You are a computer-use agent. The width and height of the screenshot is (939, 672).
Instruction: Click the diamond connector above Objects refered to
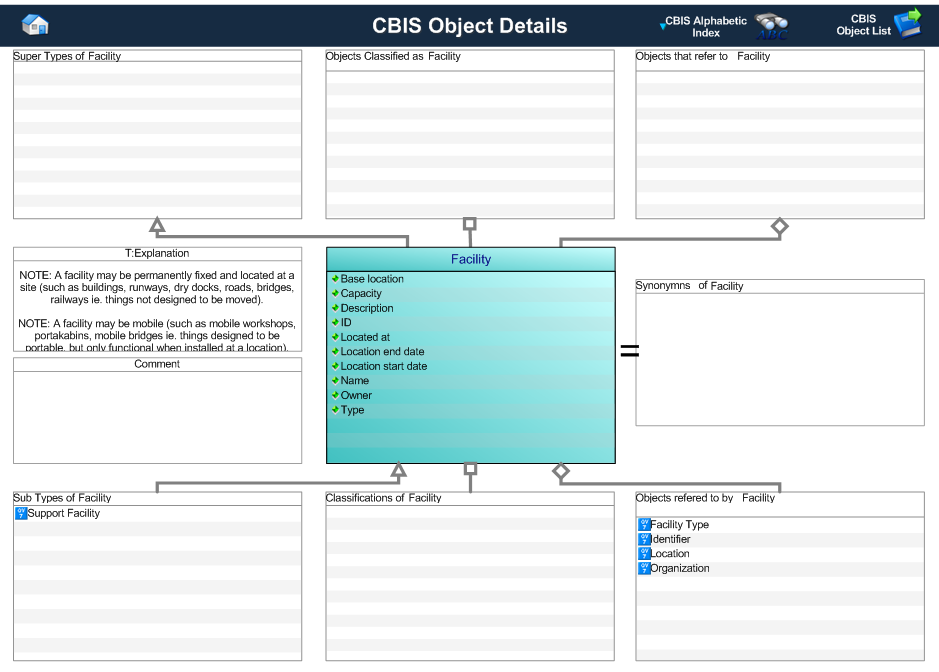click(561, 471)
